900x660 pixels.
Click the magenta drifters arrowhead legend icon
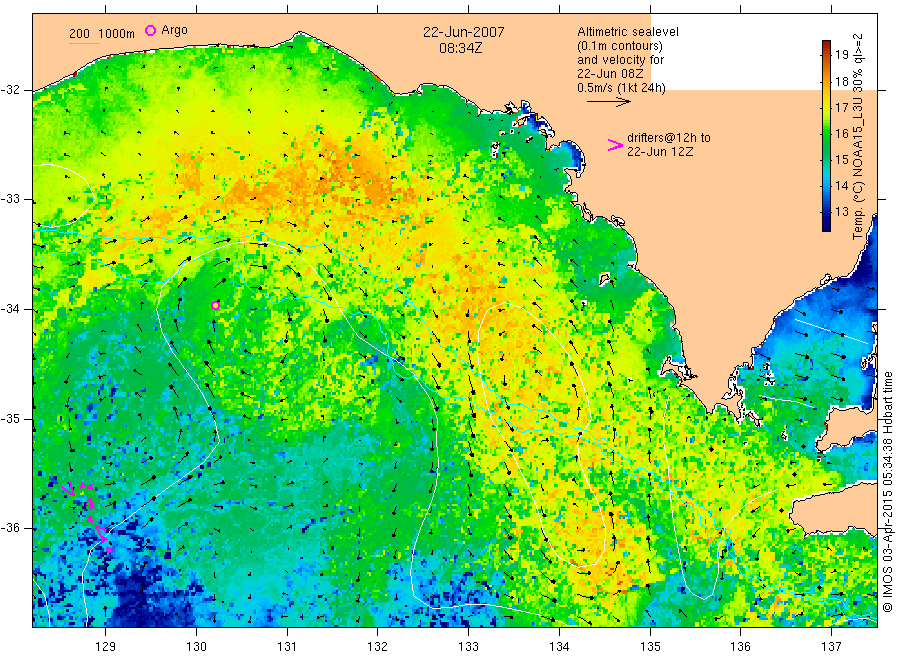pyautogui.click(x=615, y=145)
